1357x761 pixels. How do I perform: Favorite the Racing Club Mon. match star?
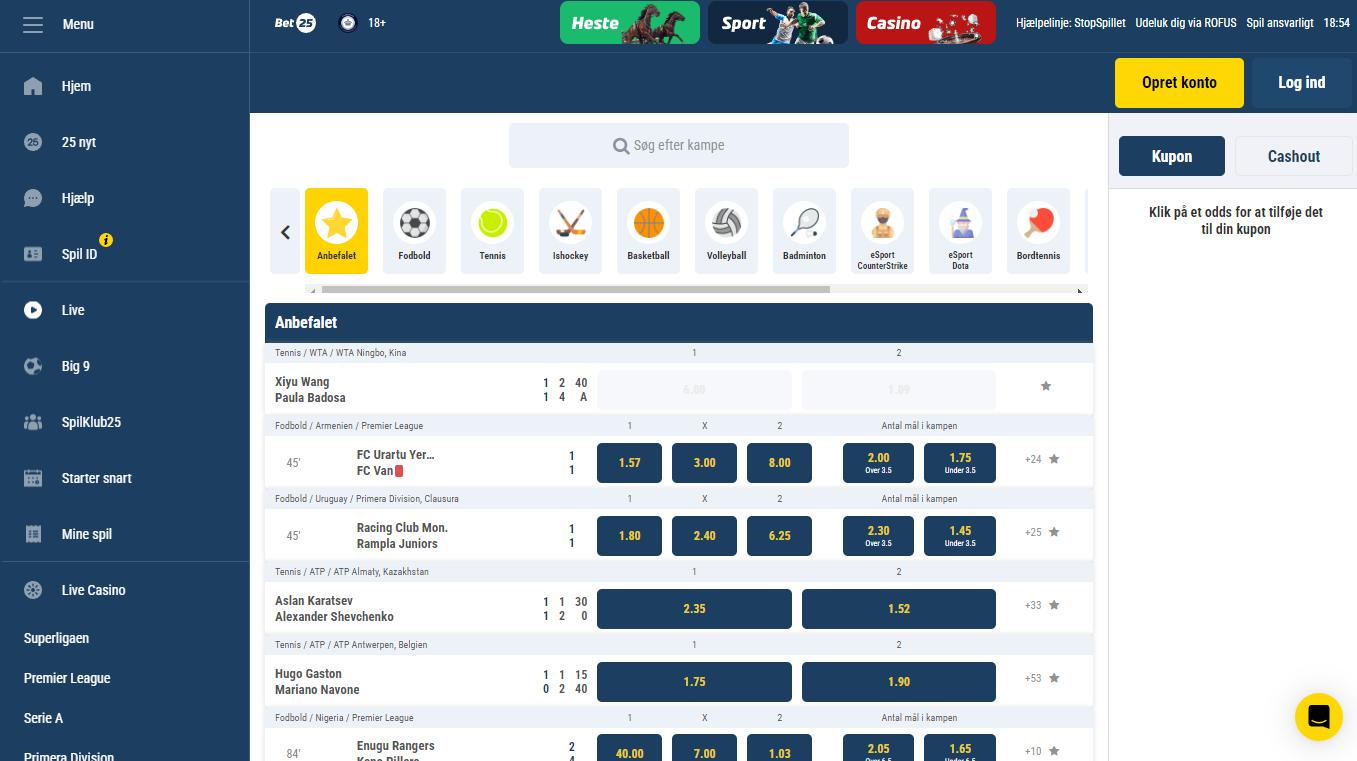coord(1054,532)
